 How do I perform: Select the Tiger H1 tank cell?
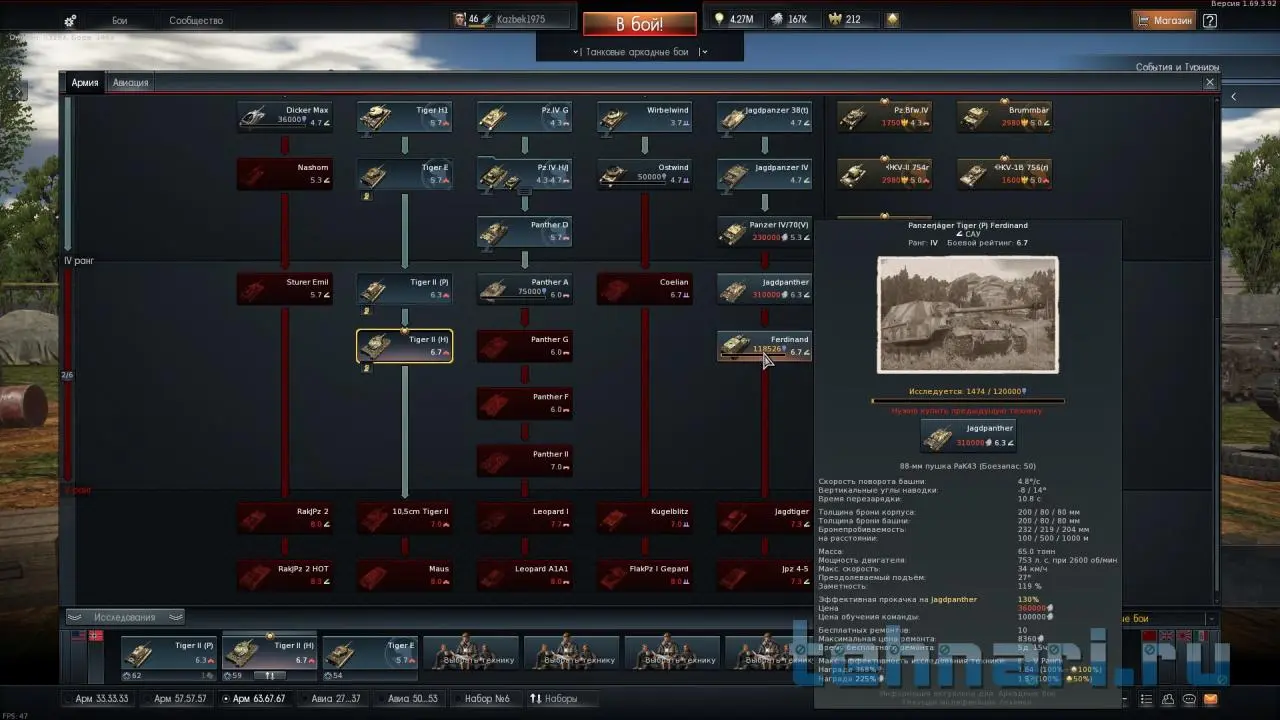(405, 116)
